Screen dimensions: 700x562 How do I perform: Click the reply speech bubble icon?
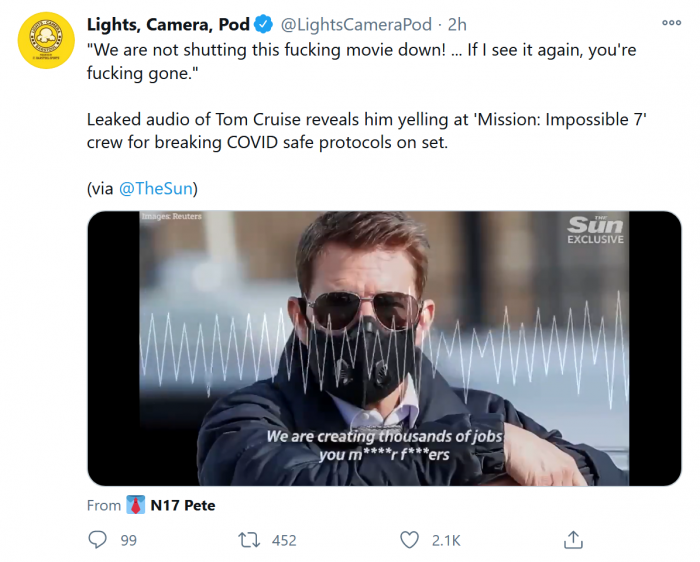[98, 540]
